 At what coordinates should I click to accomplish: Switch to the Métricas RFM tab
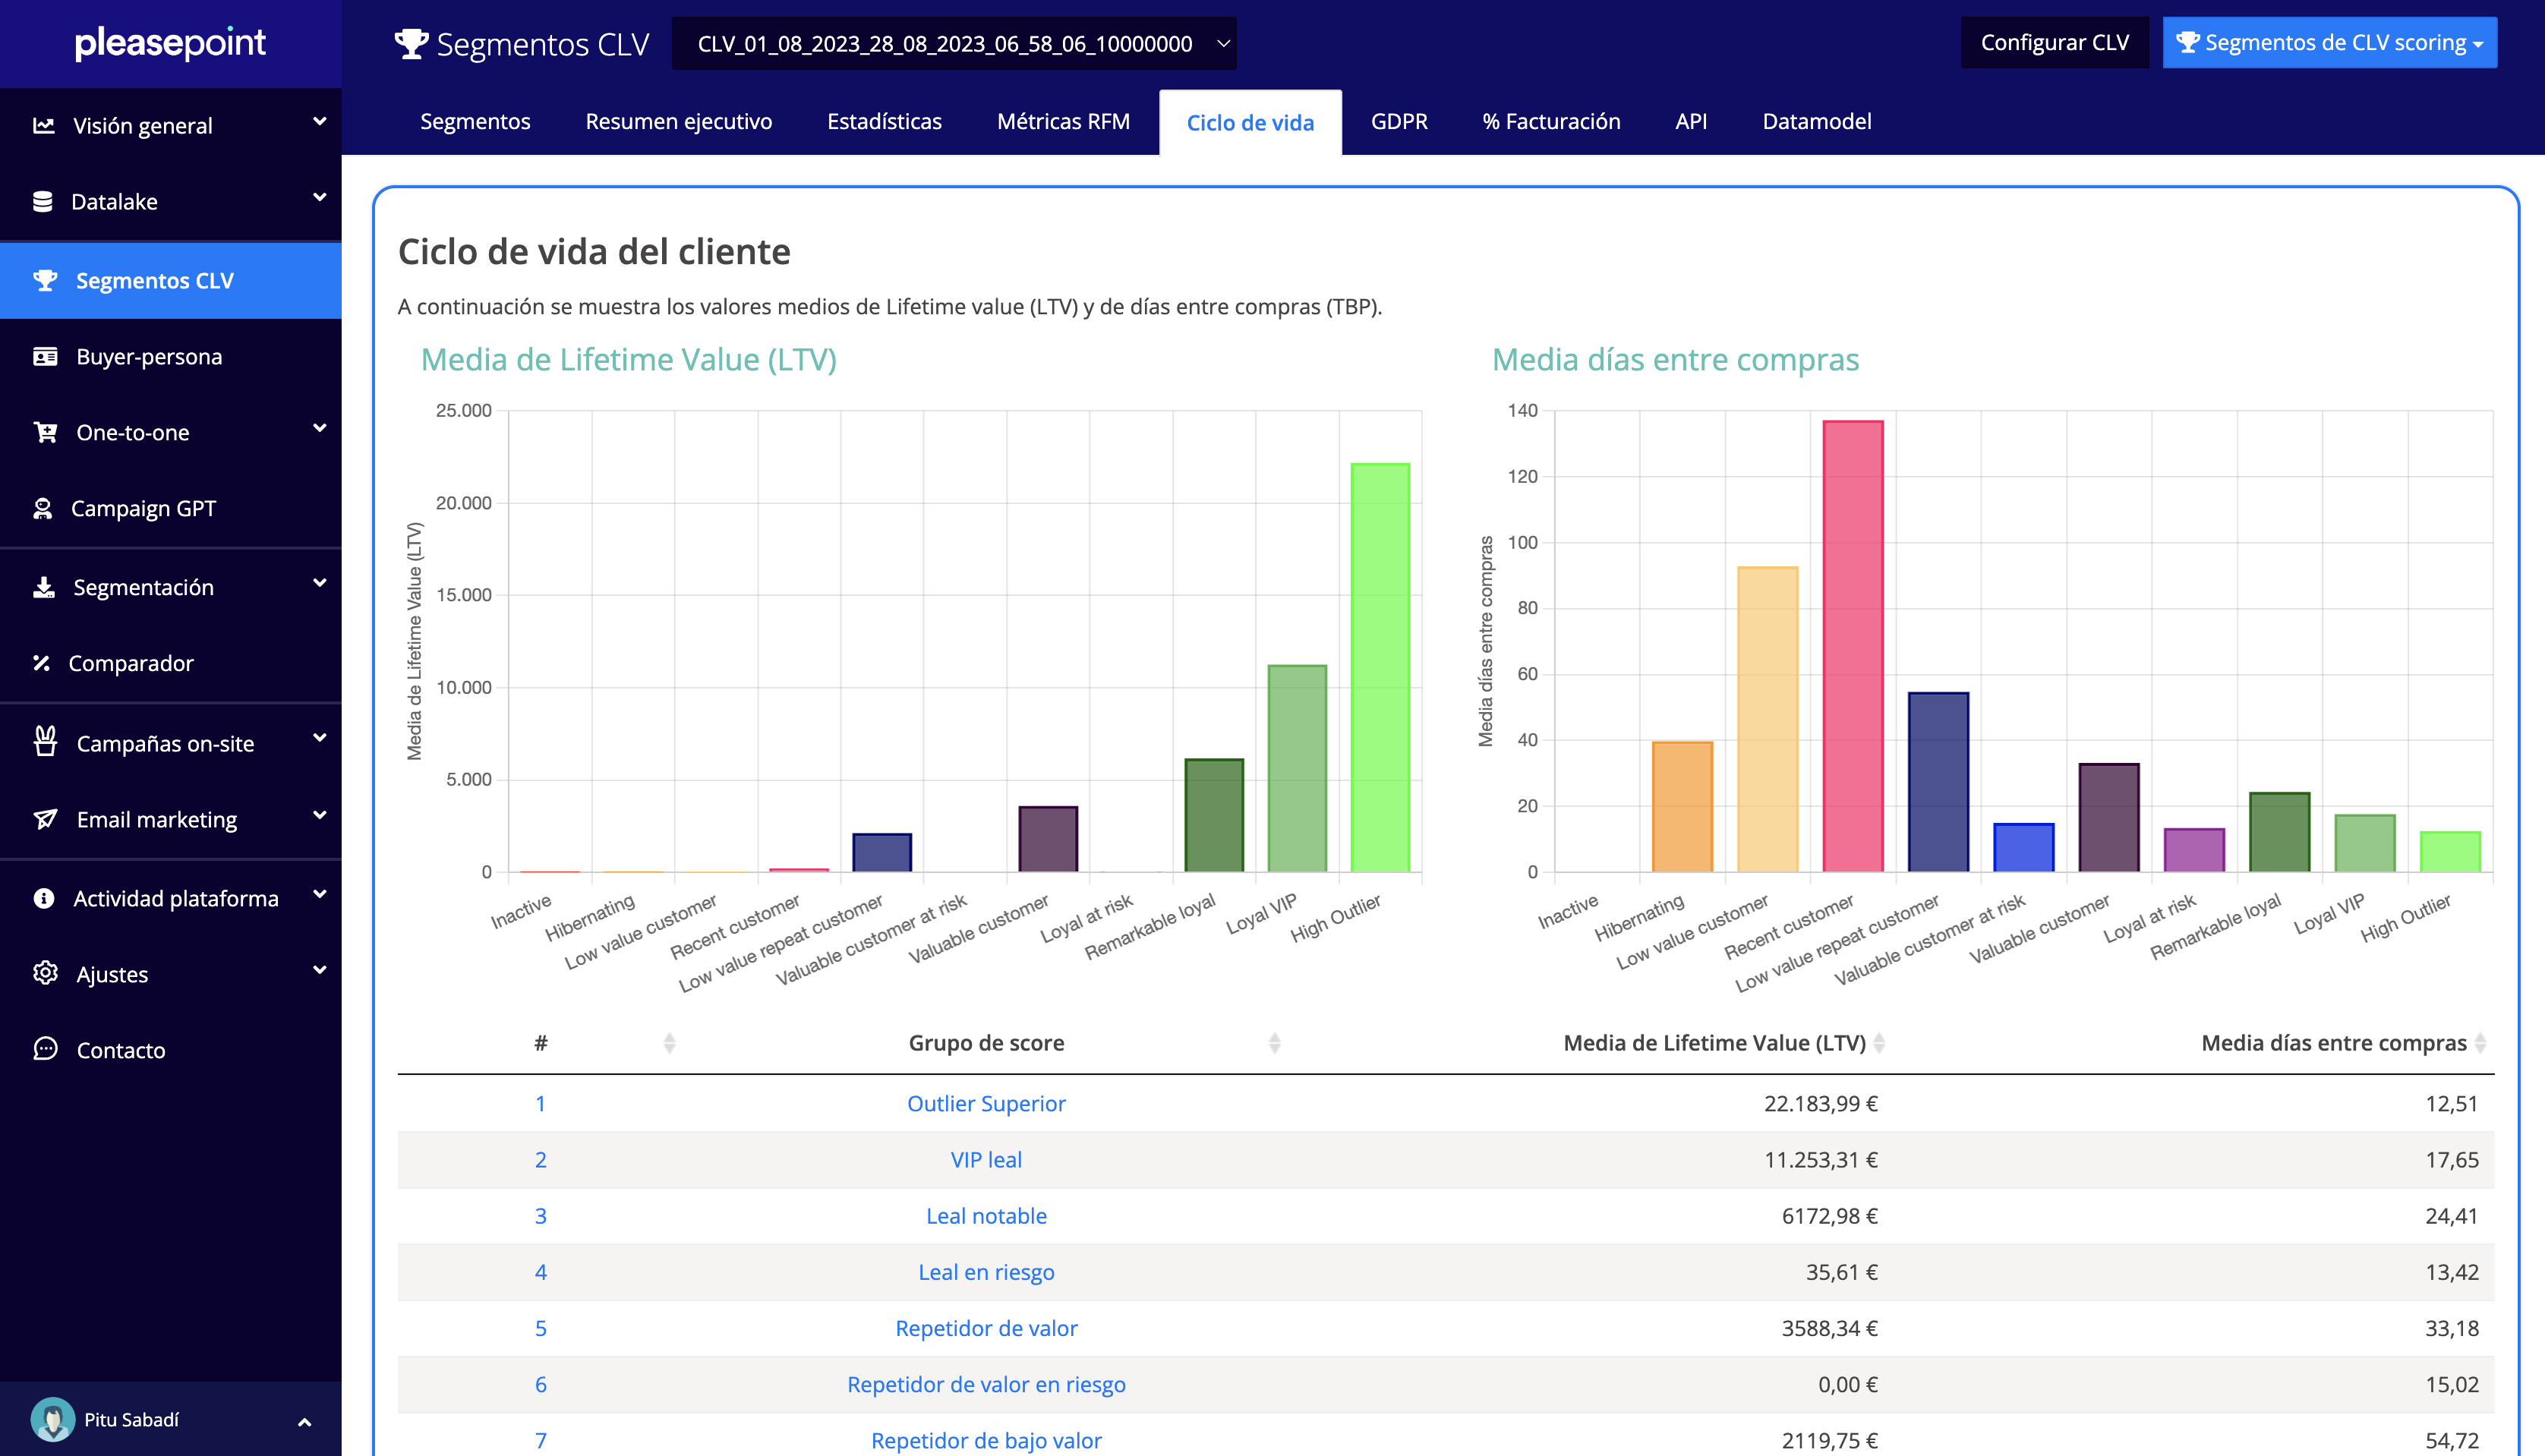pyautogui.click(x=1063, y=122)
